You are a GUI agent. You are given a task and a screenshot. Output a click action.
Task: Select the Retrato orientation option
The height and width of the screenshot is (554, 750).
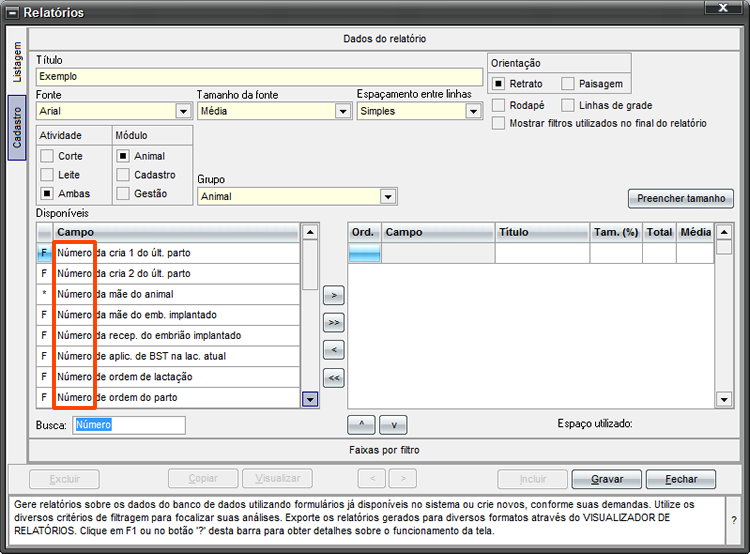tap(498, 84)
